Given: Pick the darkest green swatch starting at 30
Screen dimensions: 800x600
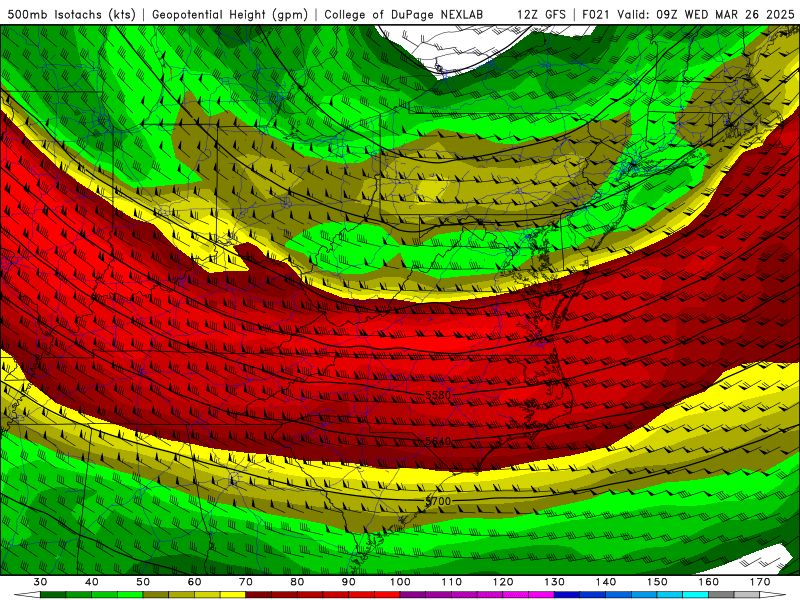Looking at the screenshot, I should point(53,595).
